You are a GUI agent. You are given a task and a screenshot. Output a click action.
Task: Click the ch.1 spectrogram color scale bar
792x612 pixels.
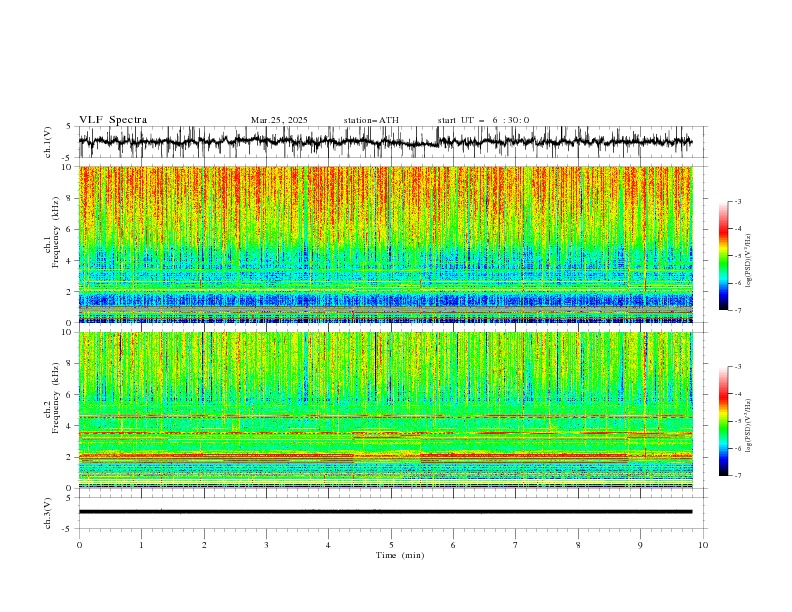click(x=723, y=256)
